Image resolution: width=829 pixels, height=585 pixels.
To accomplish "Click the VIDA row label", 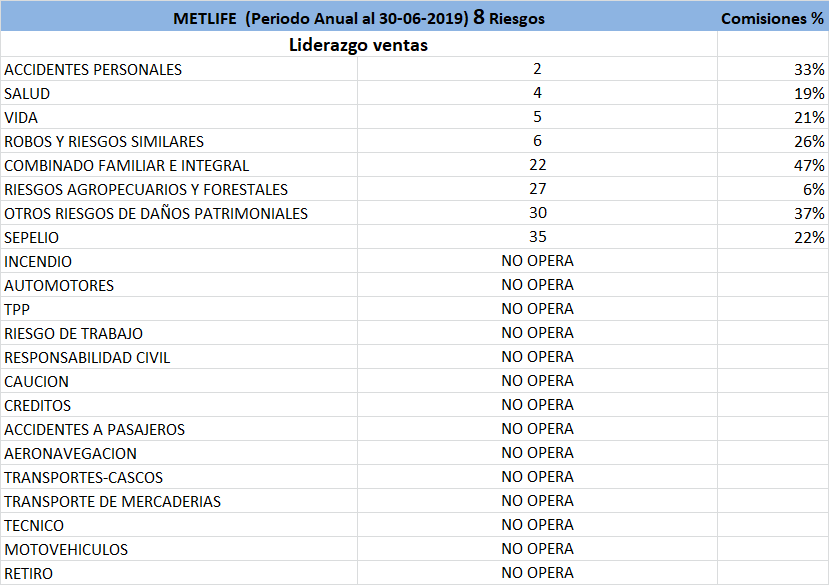I will click(21, 117).
